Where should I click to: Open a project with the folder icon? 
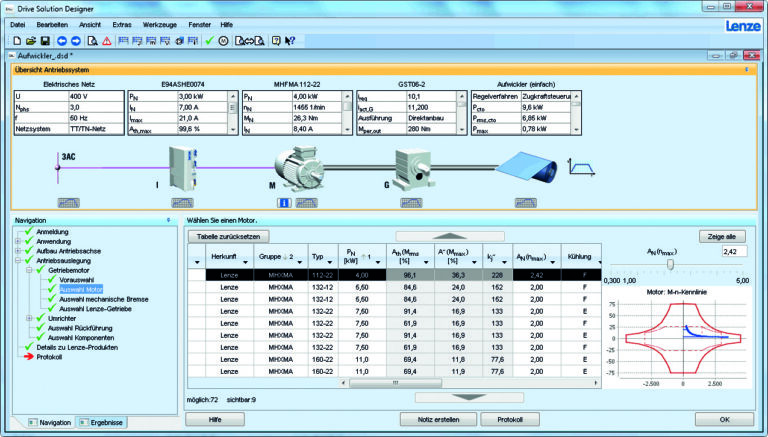point(31,41)
